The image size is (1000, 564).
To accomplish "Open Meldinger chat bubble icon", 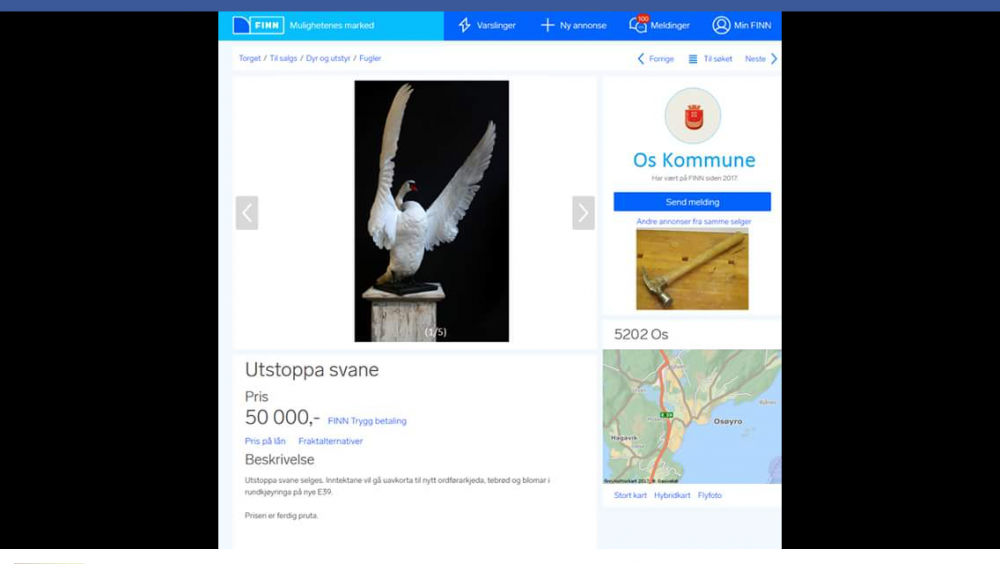I will click(x=638, y=25).
